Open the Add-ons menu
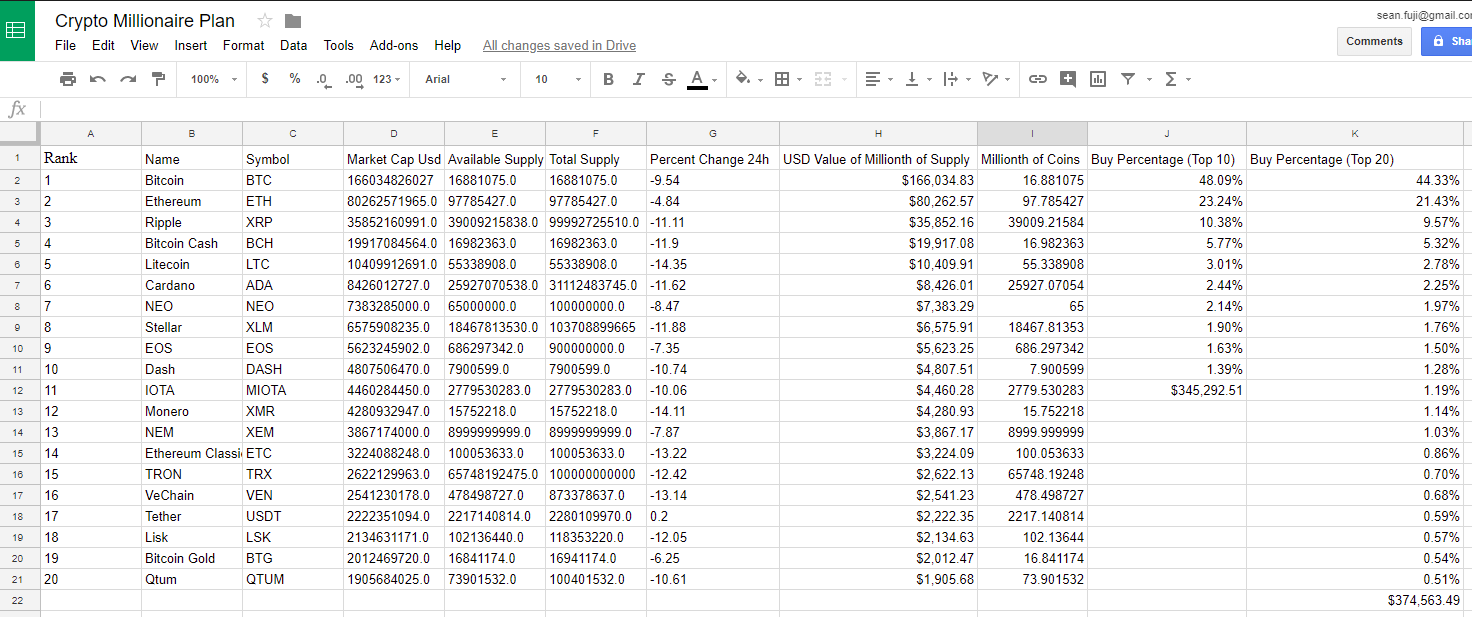This screenshot has height=617, width=1472. 394,45
